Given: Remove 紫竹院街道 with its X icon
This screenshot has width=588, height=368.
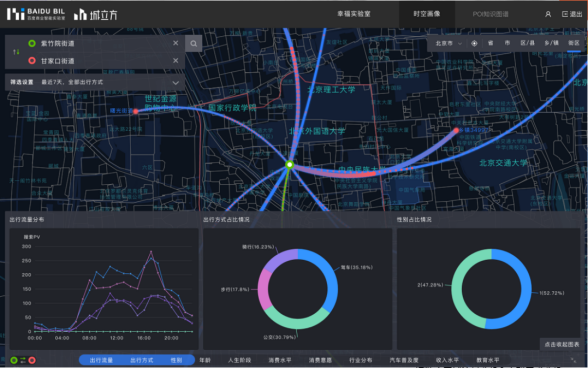Looking at the screenshot, I should click(x=176, y=43).
